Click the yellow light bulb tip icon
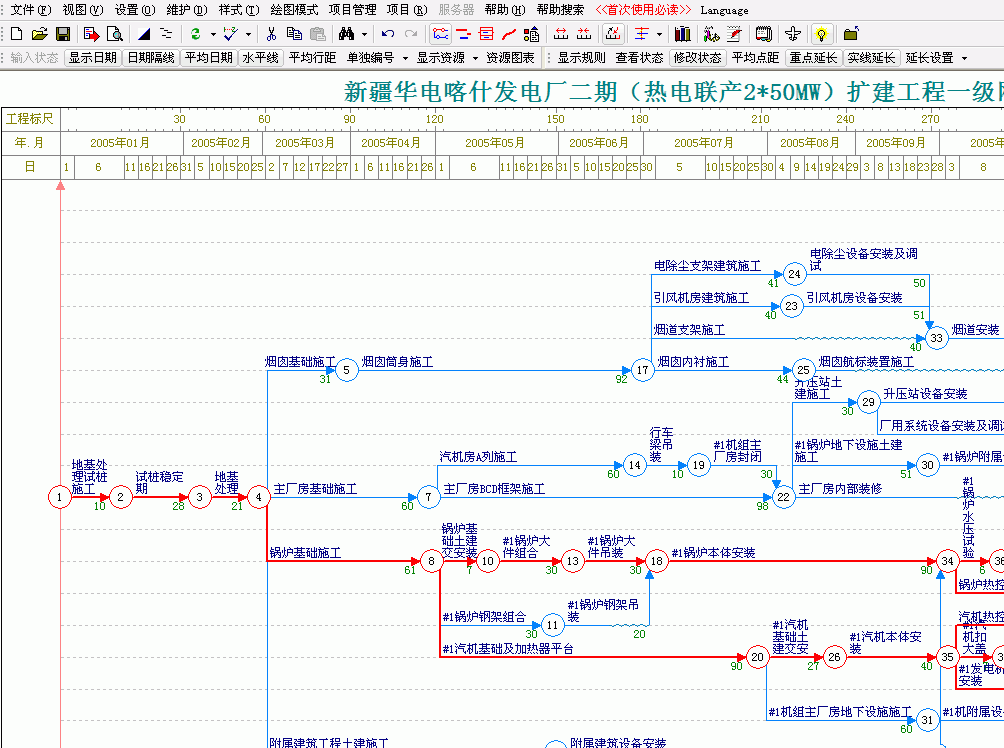The height and width of the screenshot is (748, 1004). (x=822, y=34)
